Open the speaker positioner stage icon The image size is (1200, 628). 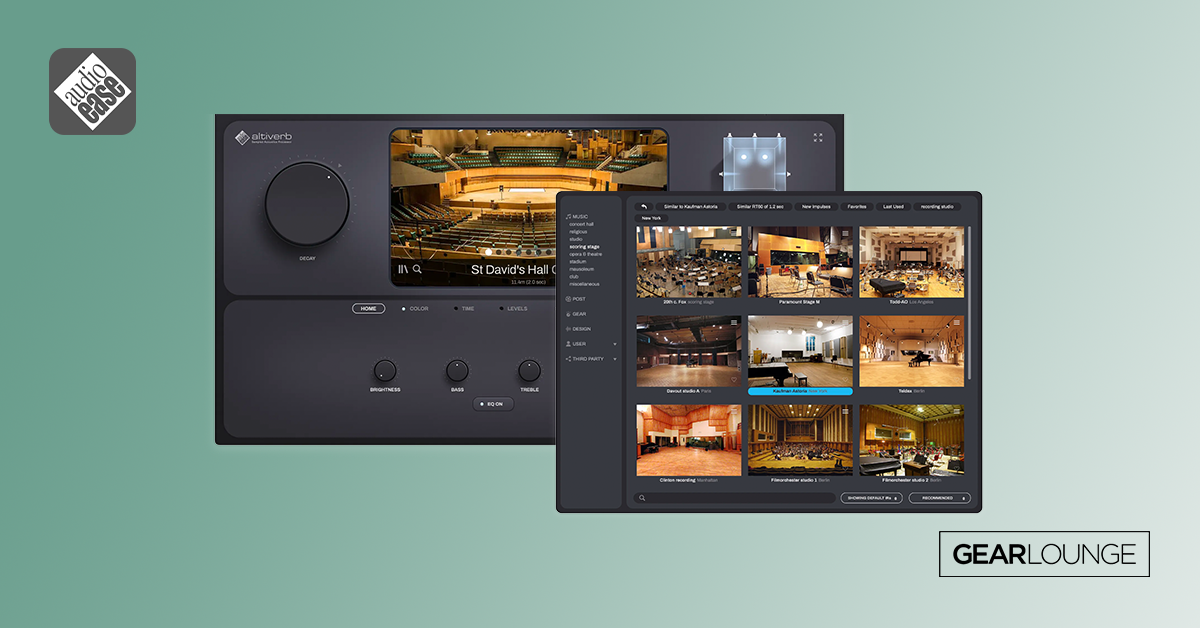click(x=754, y=162)
